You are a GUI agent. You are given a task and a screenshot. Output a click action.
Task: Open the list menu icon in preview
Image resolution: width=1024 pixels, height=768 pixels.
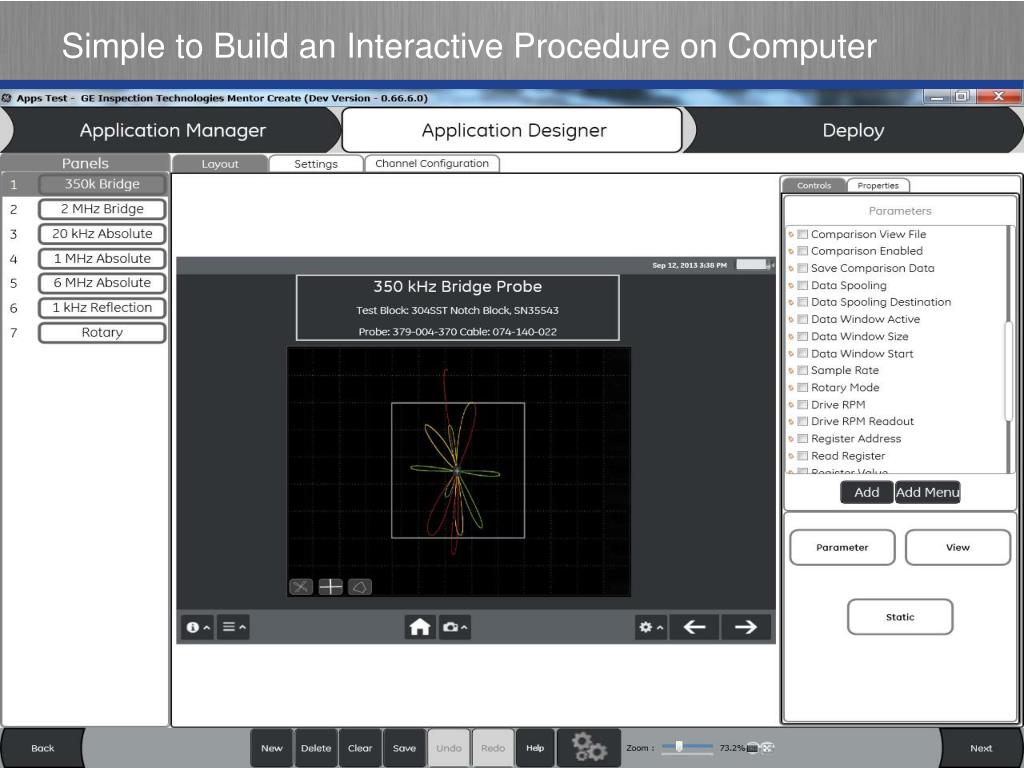pos(233,627)
